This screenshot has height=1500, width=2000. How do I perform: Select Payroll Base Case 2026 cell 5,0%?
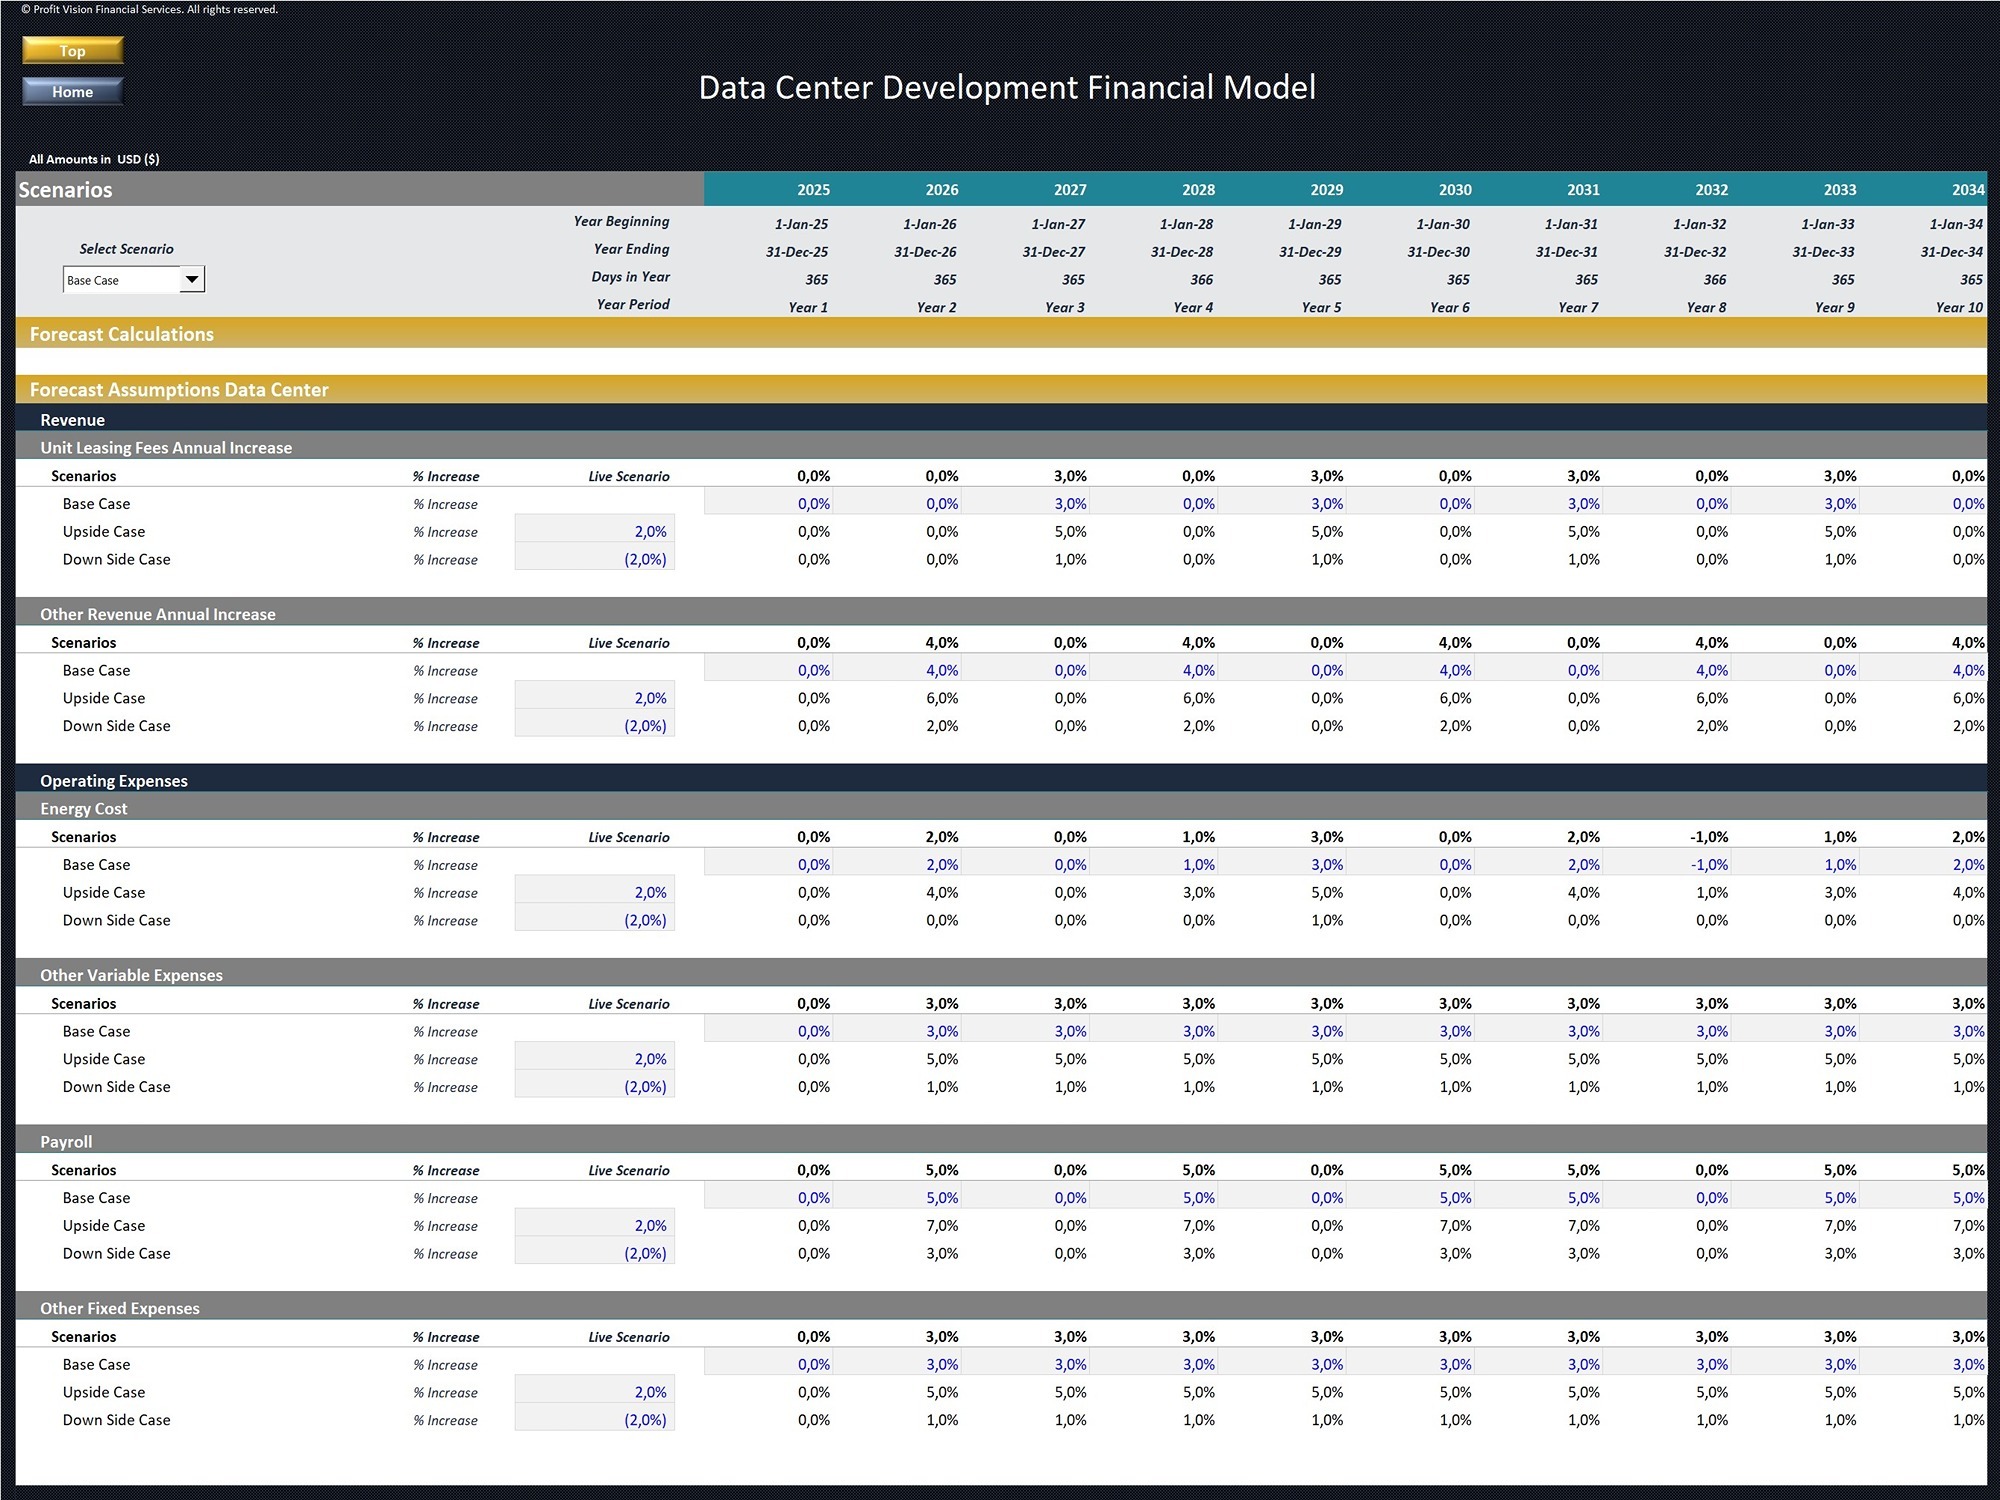pos(897,1198)
